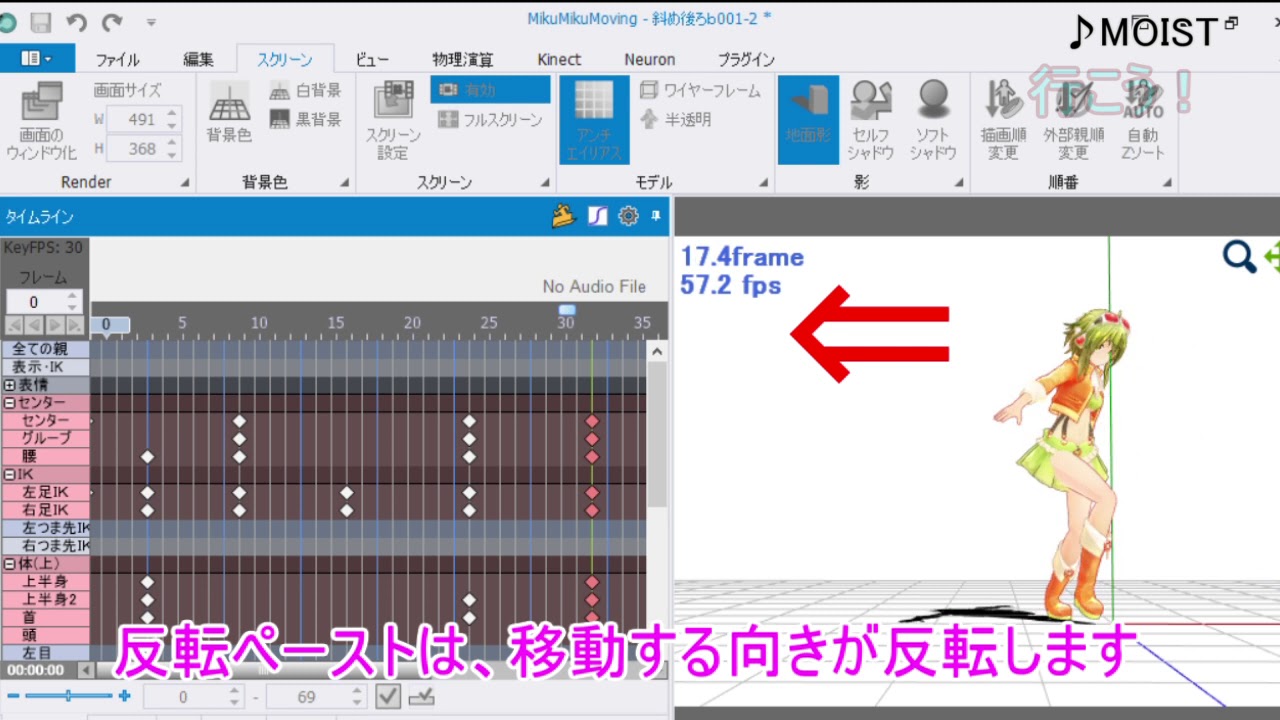
Task: Pin the タイムライン panel
Action: point(656,216)
